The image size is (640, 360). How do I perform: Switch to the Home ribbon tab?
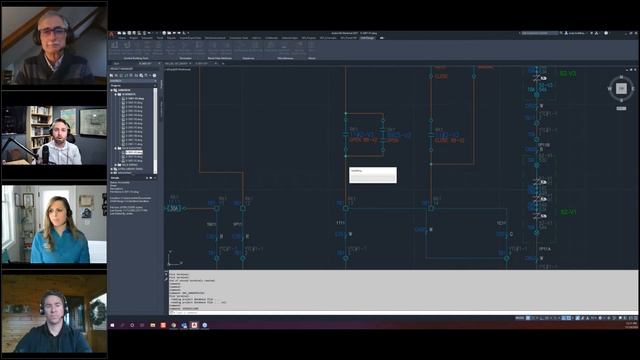click(x=122, y=38)
